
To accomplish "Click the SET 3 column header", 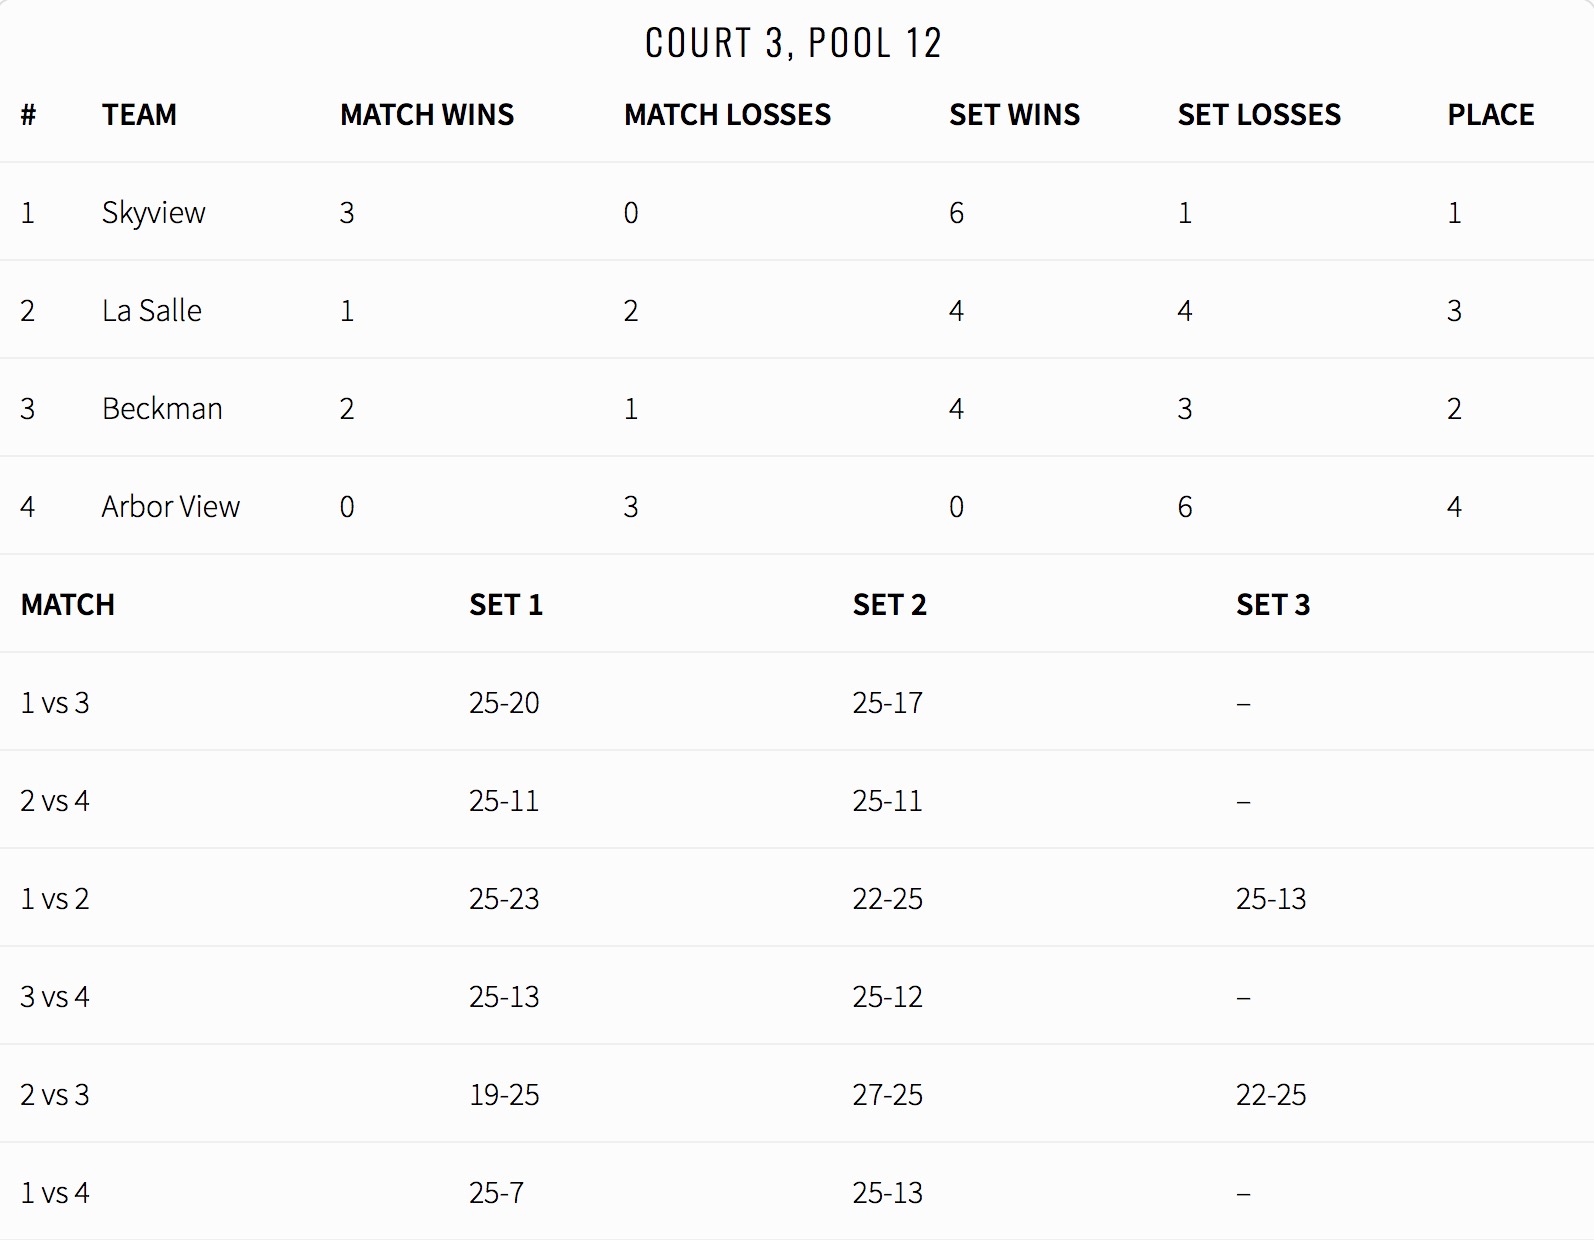I will click(1273, 605).
